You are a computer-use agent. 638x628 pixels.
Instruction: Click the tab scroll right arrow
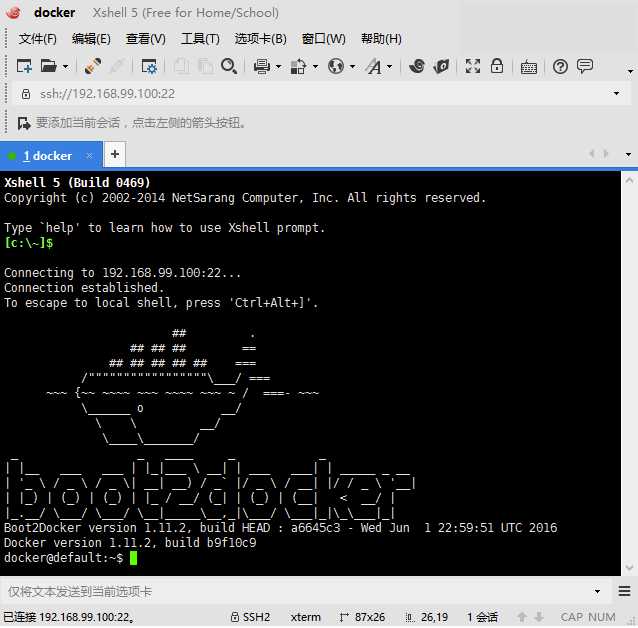coord(606,154)
